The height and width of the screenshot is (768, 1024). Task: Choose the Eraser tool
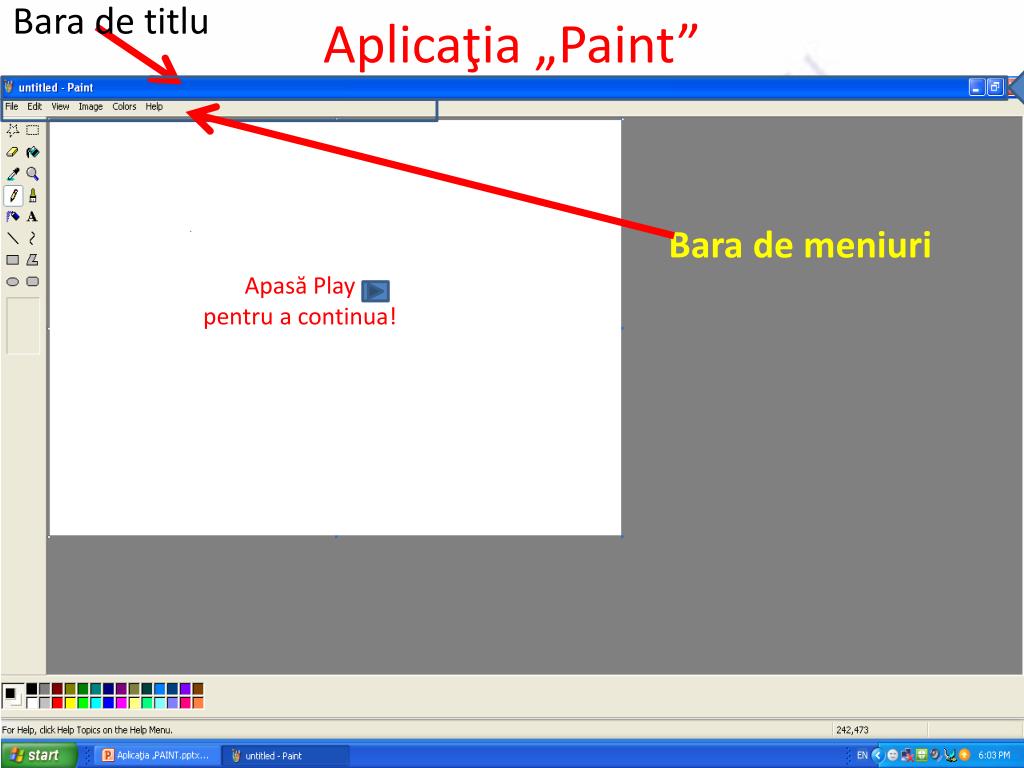(12, 152)
